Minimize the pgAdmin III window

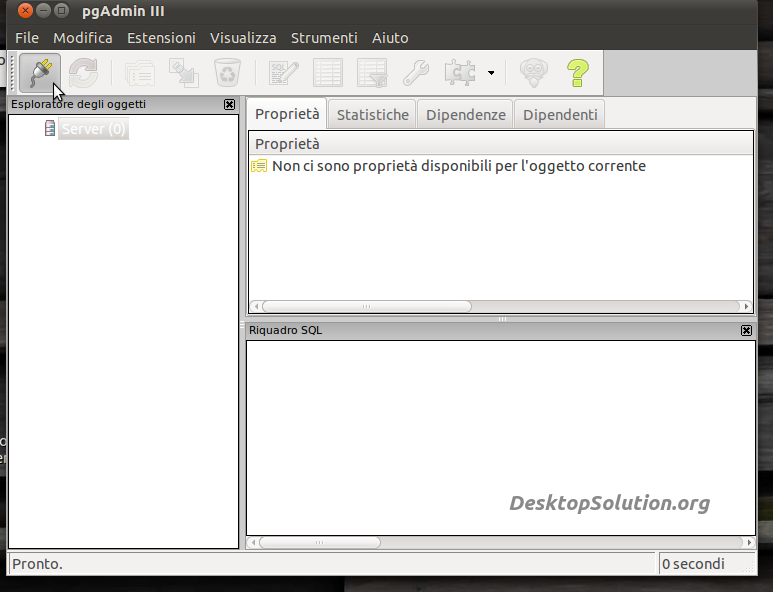click(x=43, y=10)
